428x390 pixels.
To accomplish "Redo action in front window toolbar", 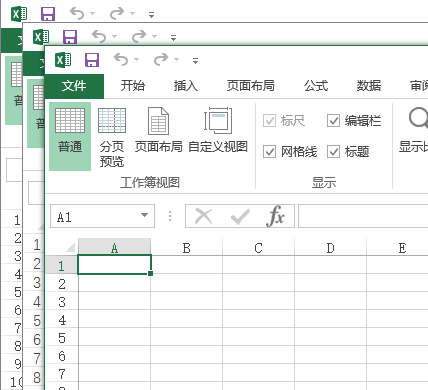I will point(161,60).
